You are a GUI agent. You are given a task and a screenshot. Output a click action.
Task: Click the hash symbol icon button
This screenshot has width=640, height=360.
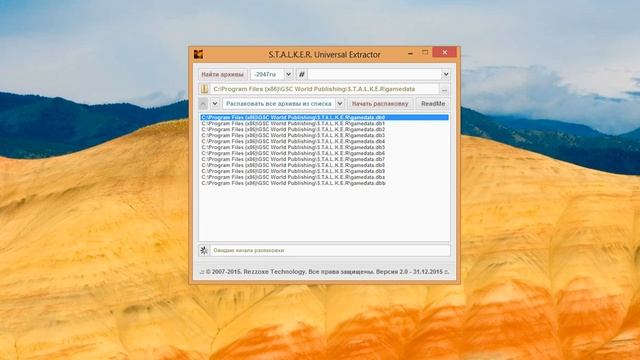302,74
